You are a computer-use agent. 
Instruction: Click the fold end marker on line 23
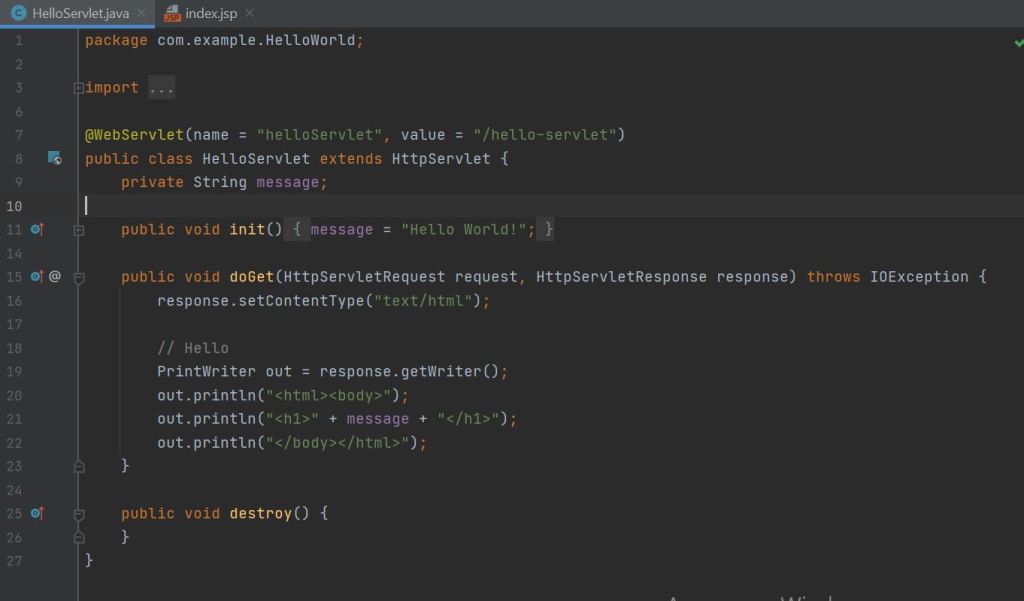(x=79, y=466)
